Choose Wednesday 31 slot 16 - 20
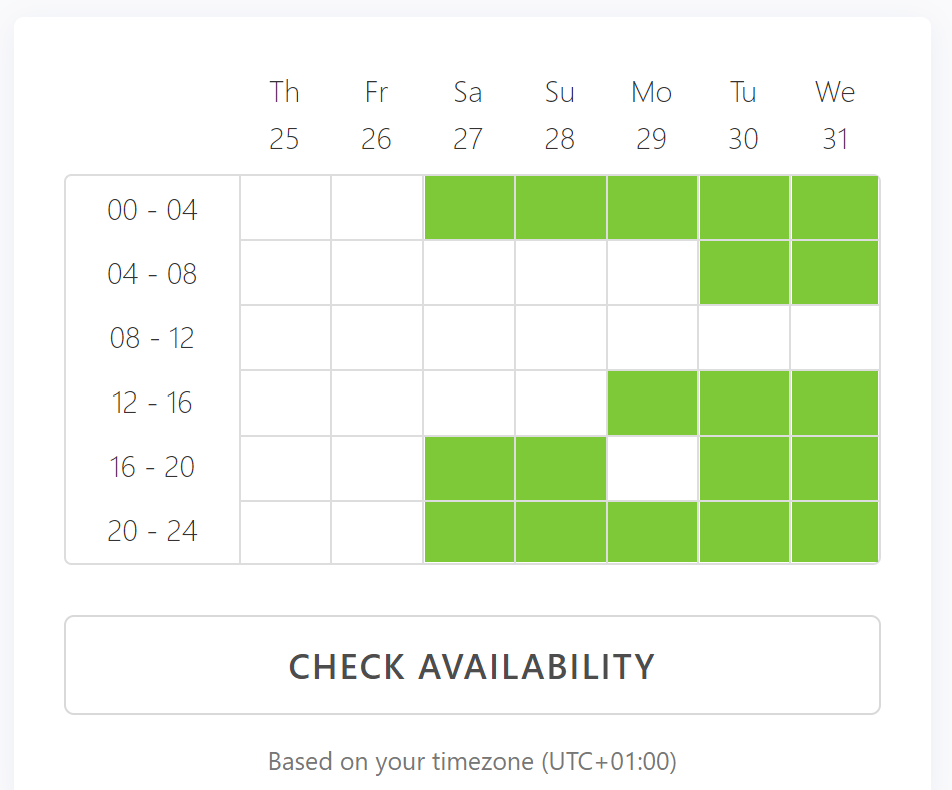952x790 pixels. tap(835, 468)
